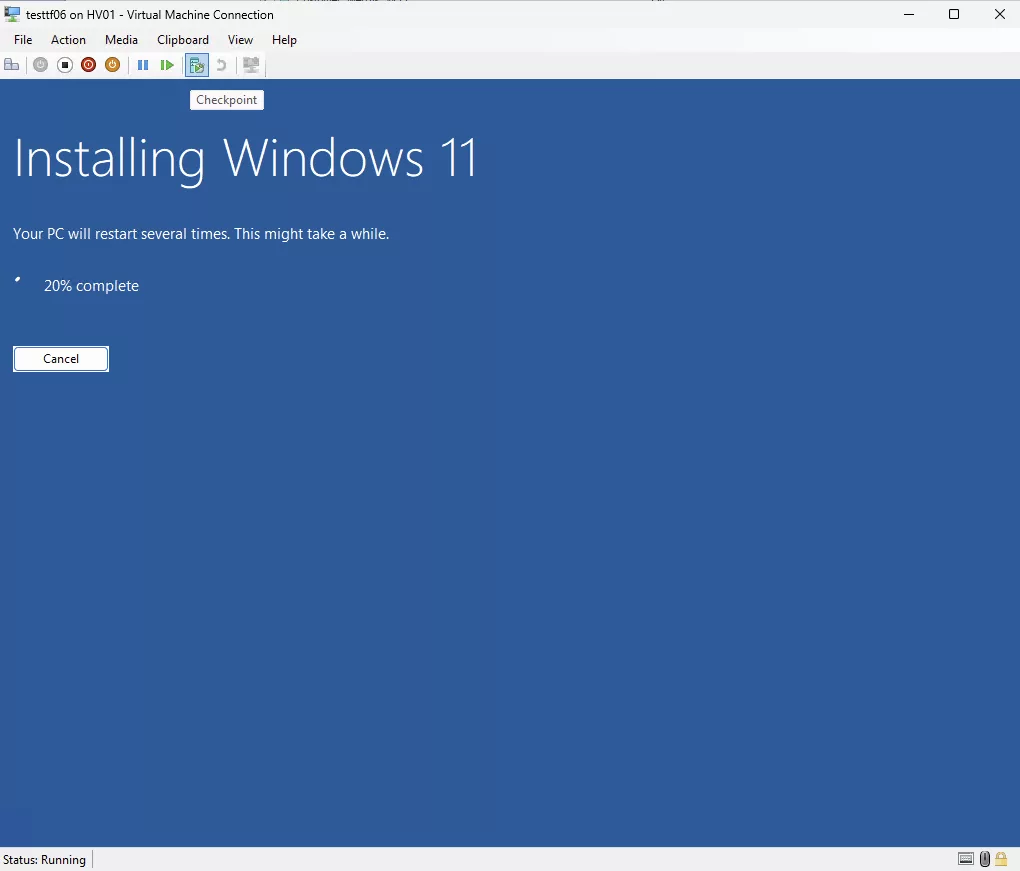The image size is (1020, 871).
Task: Click the Checkpoint tooltip label
Action: 226,100
